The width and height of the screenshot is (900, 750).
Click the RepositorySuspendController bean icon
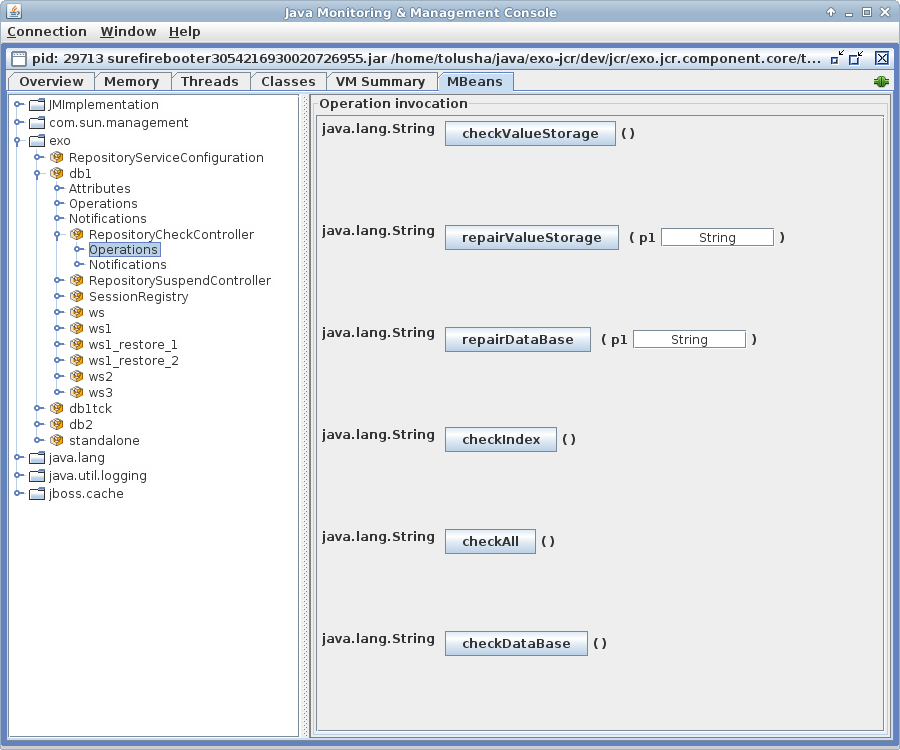pyautogui.click(x=77, y=281)
